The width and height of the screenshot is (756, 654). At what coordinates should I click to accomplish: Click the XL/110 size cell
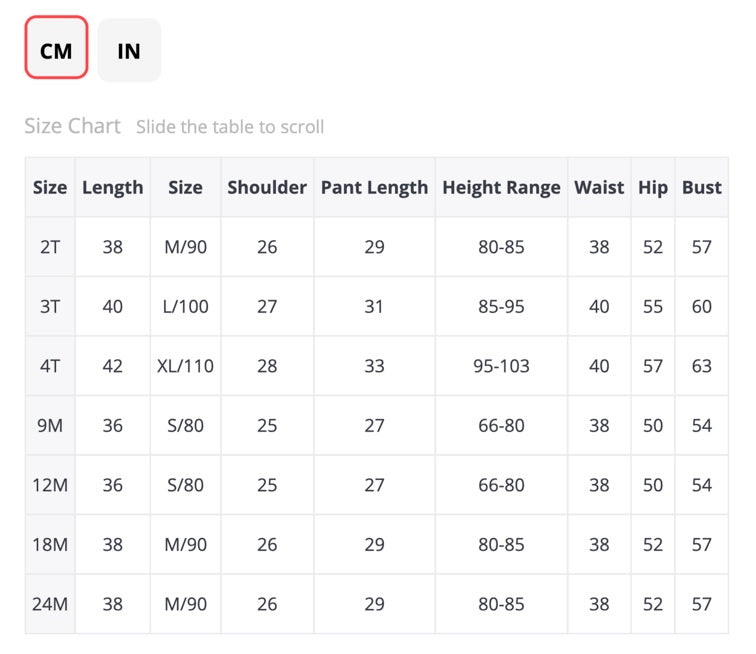tap(186, 366)
